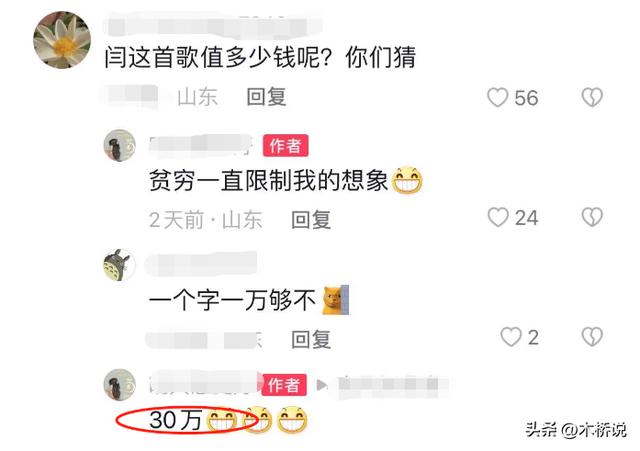The width and height of the screenshot is (640, 451).
Task: Open author avatar beside 贫穷 reply
Action: (119, 145)
